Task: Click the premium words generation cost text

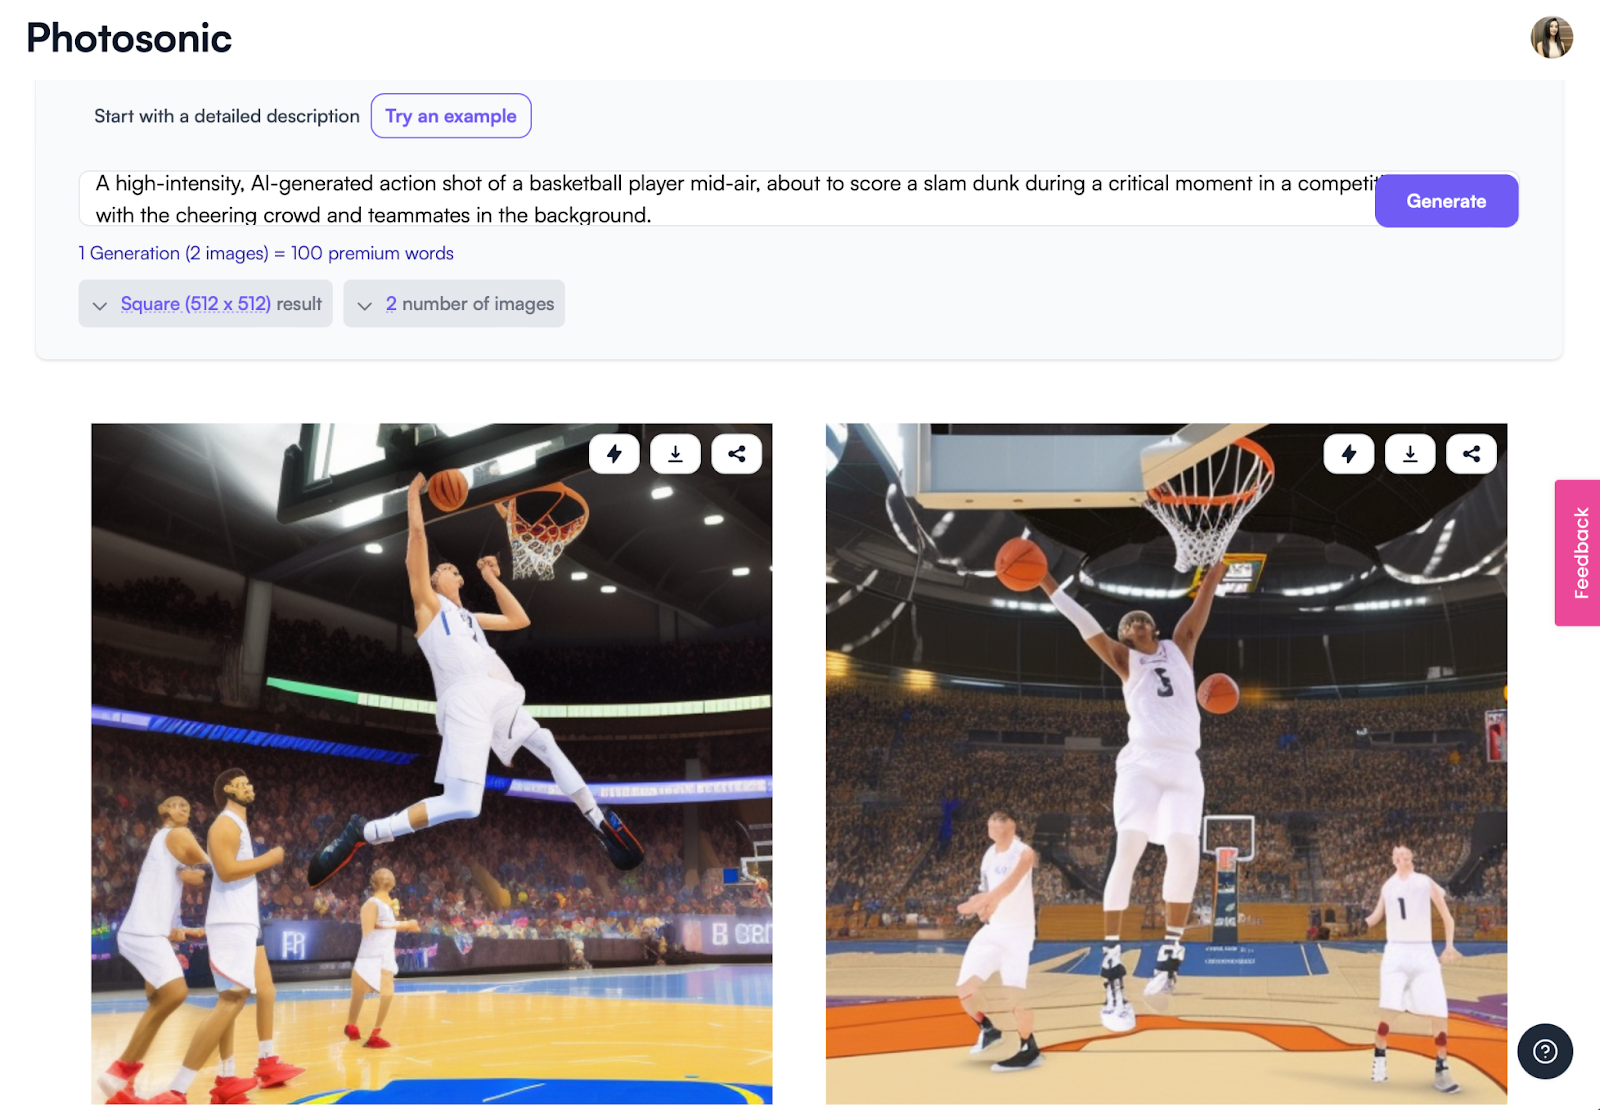Action: [266, 253]
